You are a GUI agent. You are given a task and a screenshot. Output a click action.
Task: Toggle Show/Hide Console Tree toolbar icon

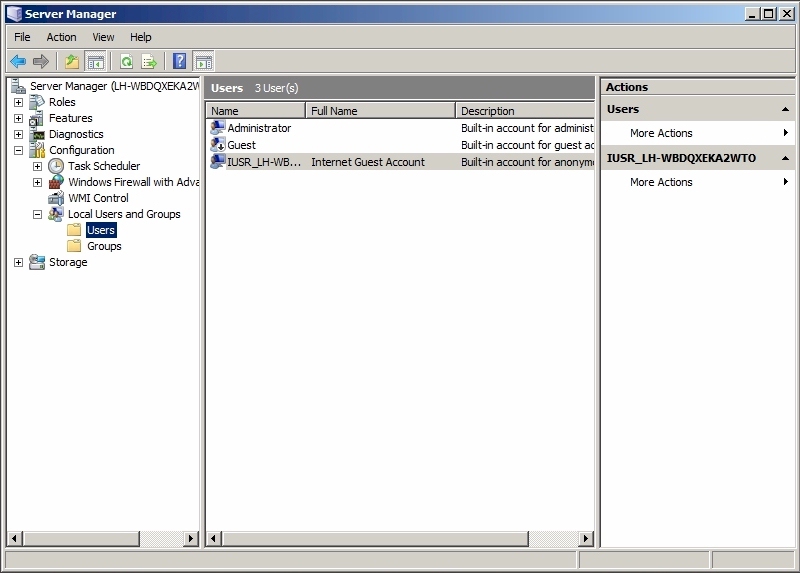pyautogui.click(x=95, y=62)
